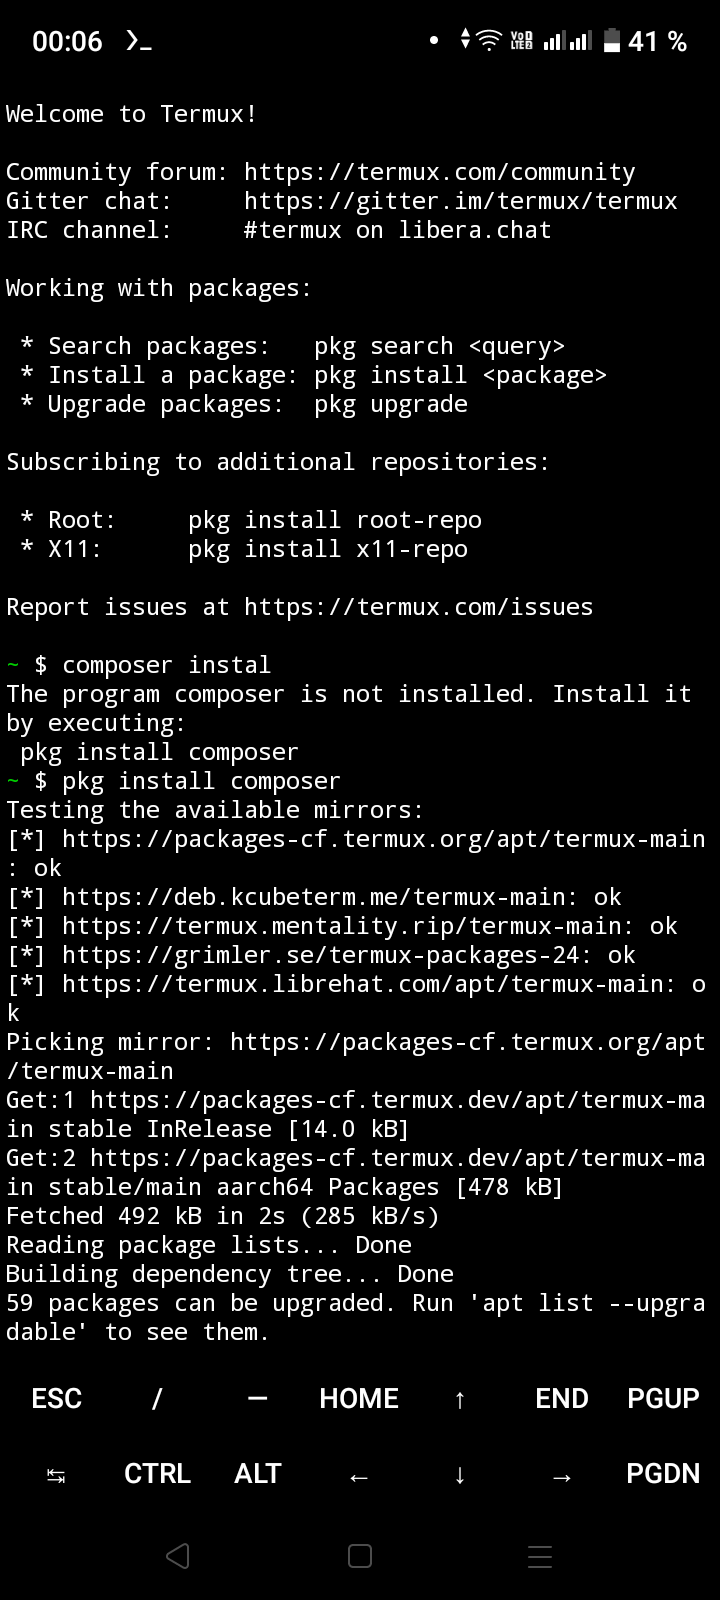Tap the Tab key icon
720x1600 pixels.
point(56,1474)
